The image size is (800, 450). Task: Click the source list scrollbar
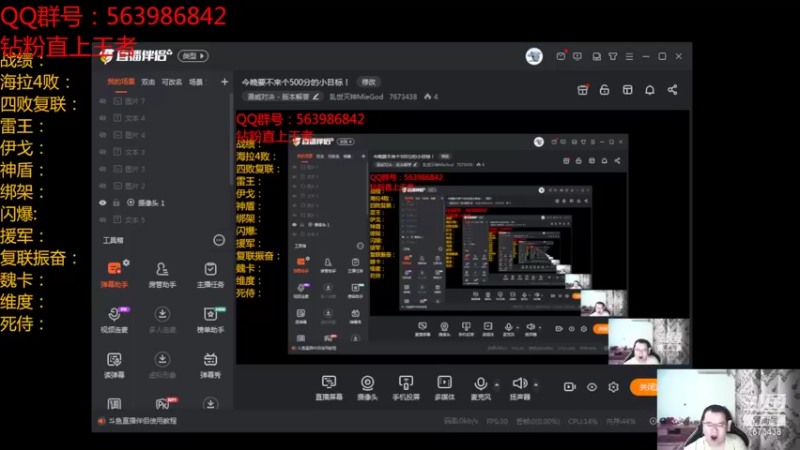pos(231,138)
